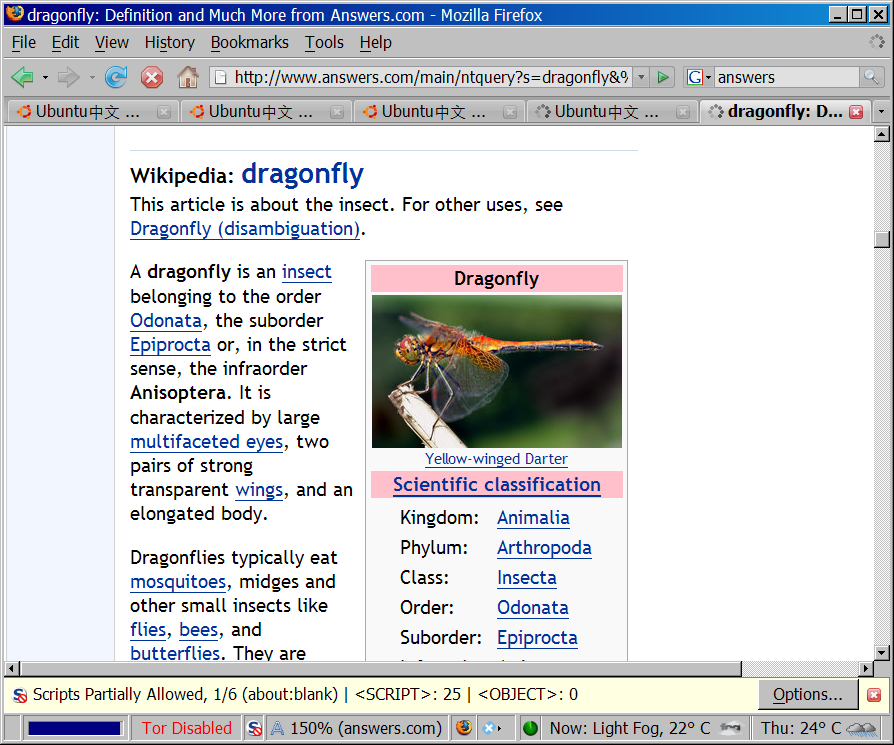Open the insect link
This screenshot has width=894, height=745.
click(307, 272)
